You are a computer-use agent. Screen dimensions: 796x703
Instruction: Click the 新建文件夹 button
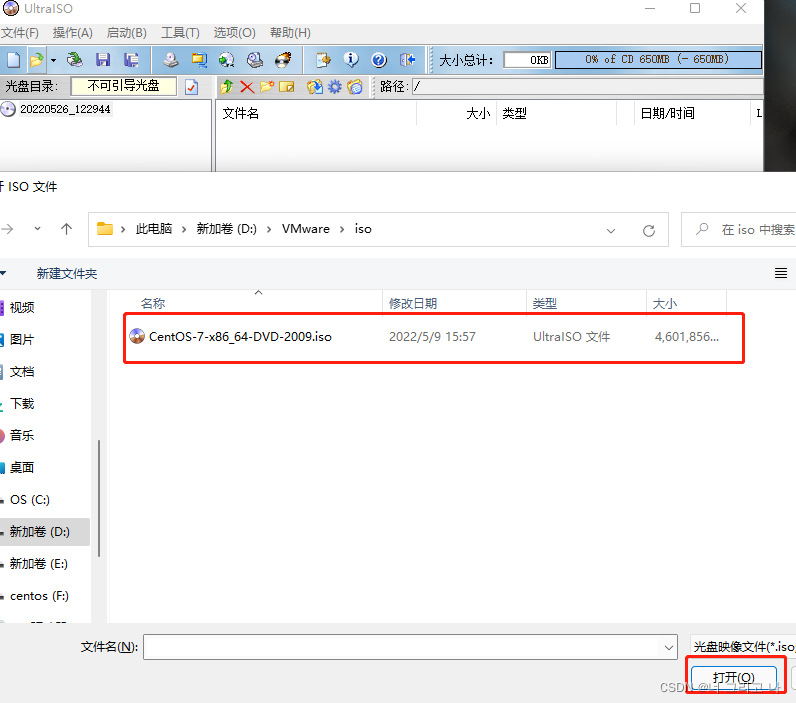[67, 274]
